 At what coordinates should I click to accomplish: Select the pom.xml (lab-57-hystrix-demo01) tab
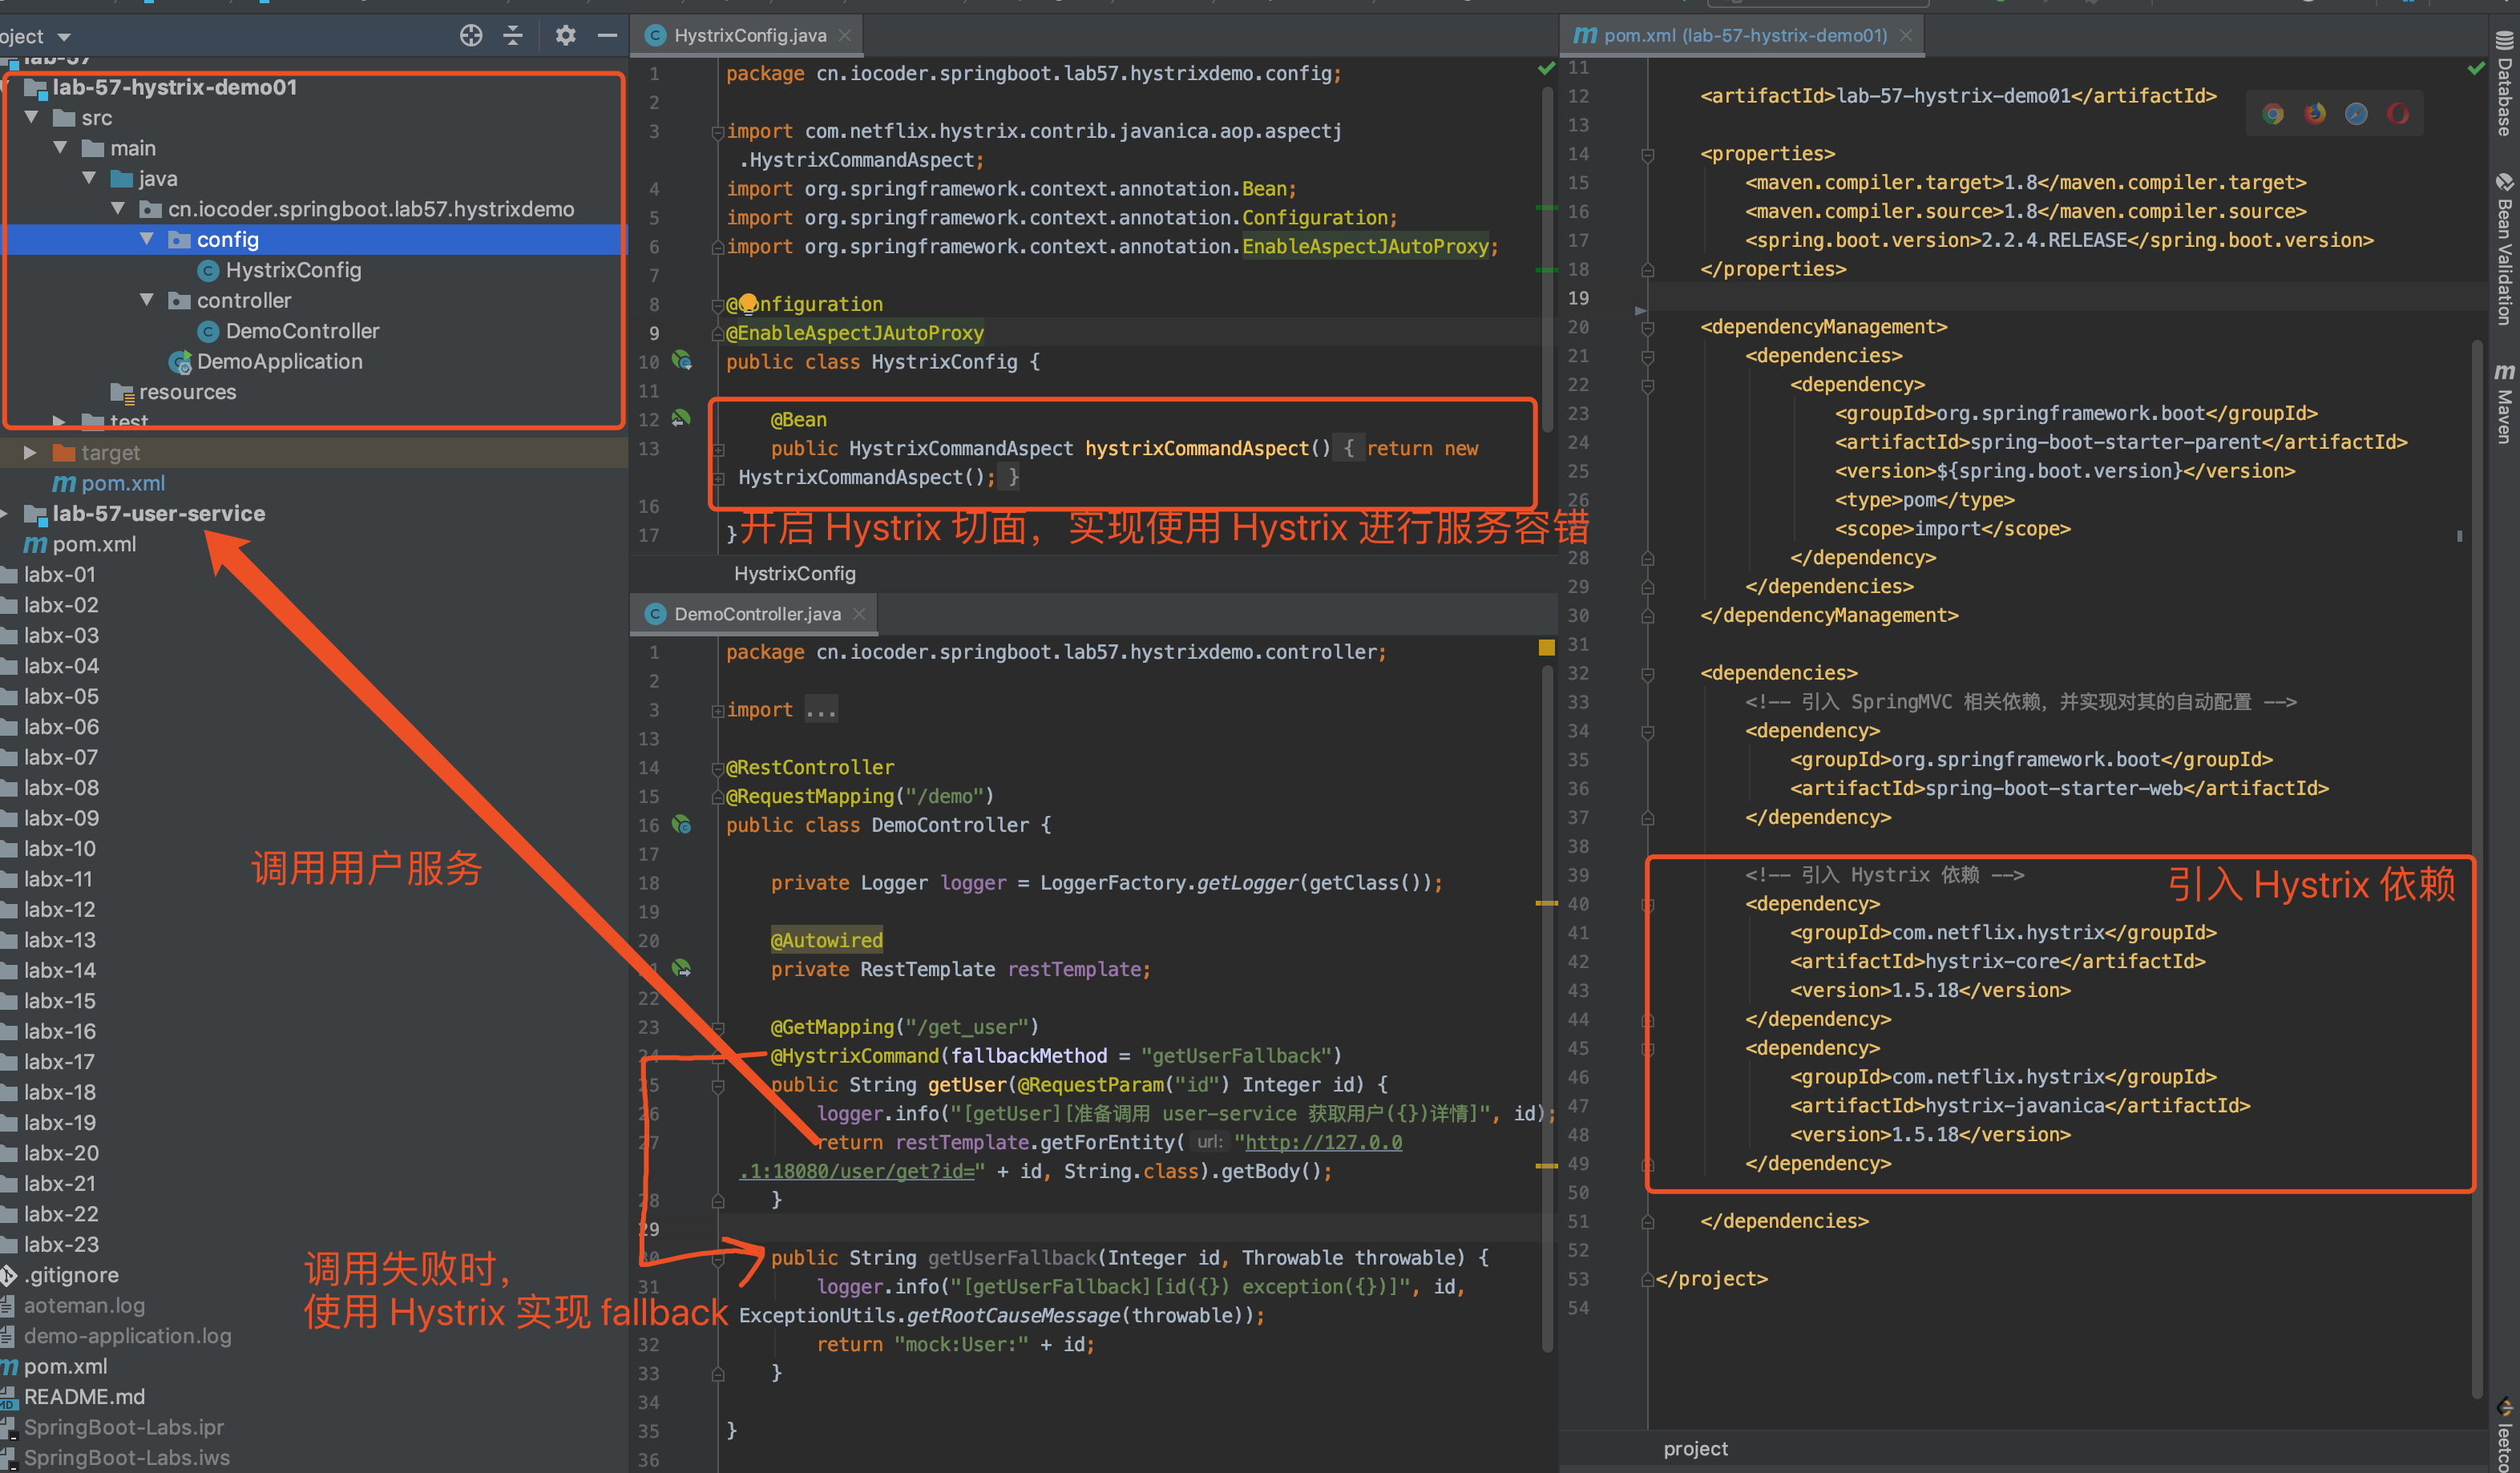coord(1744,36)
